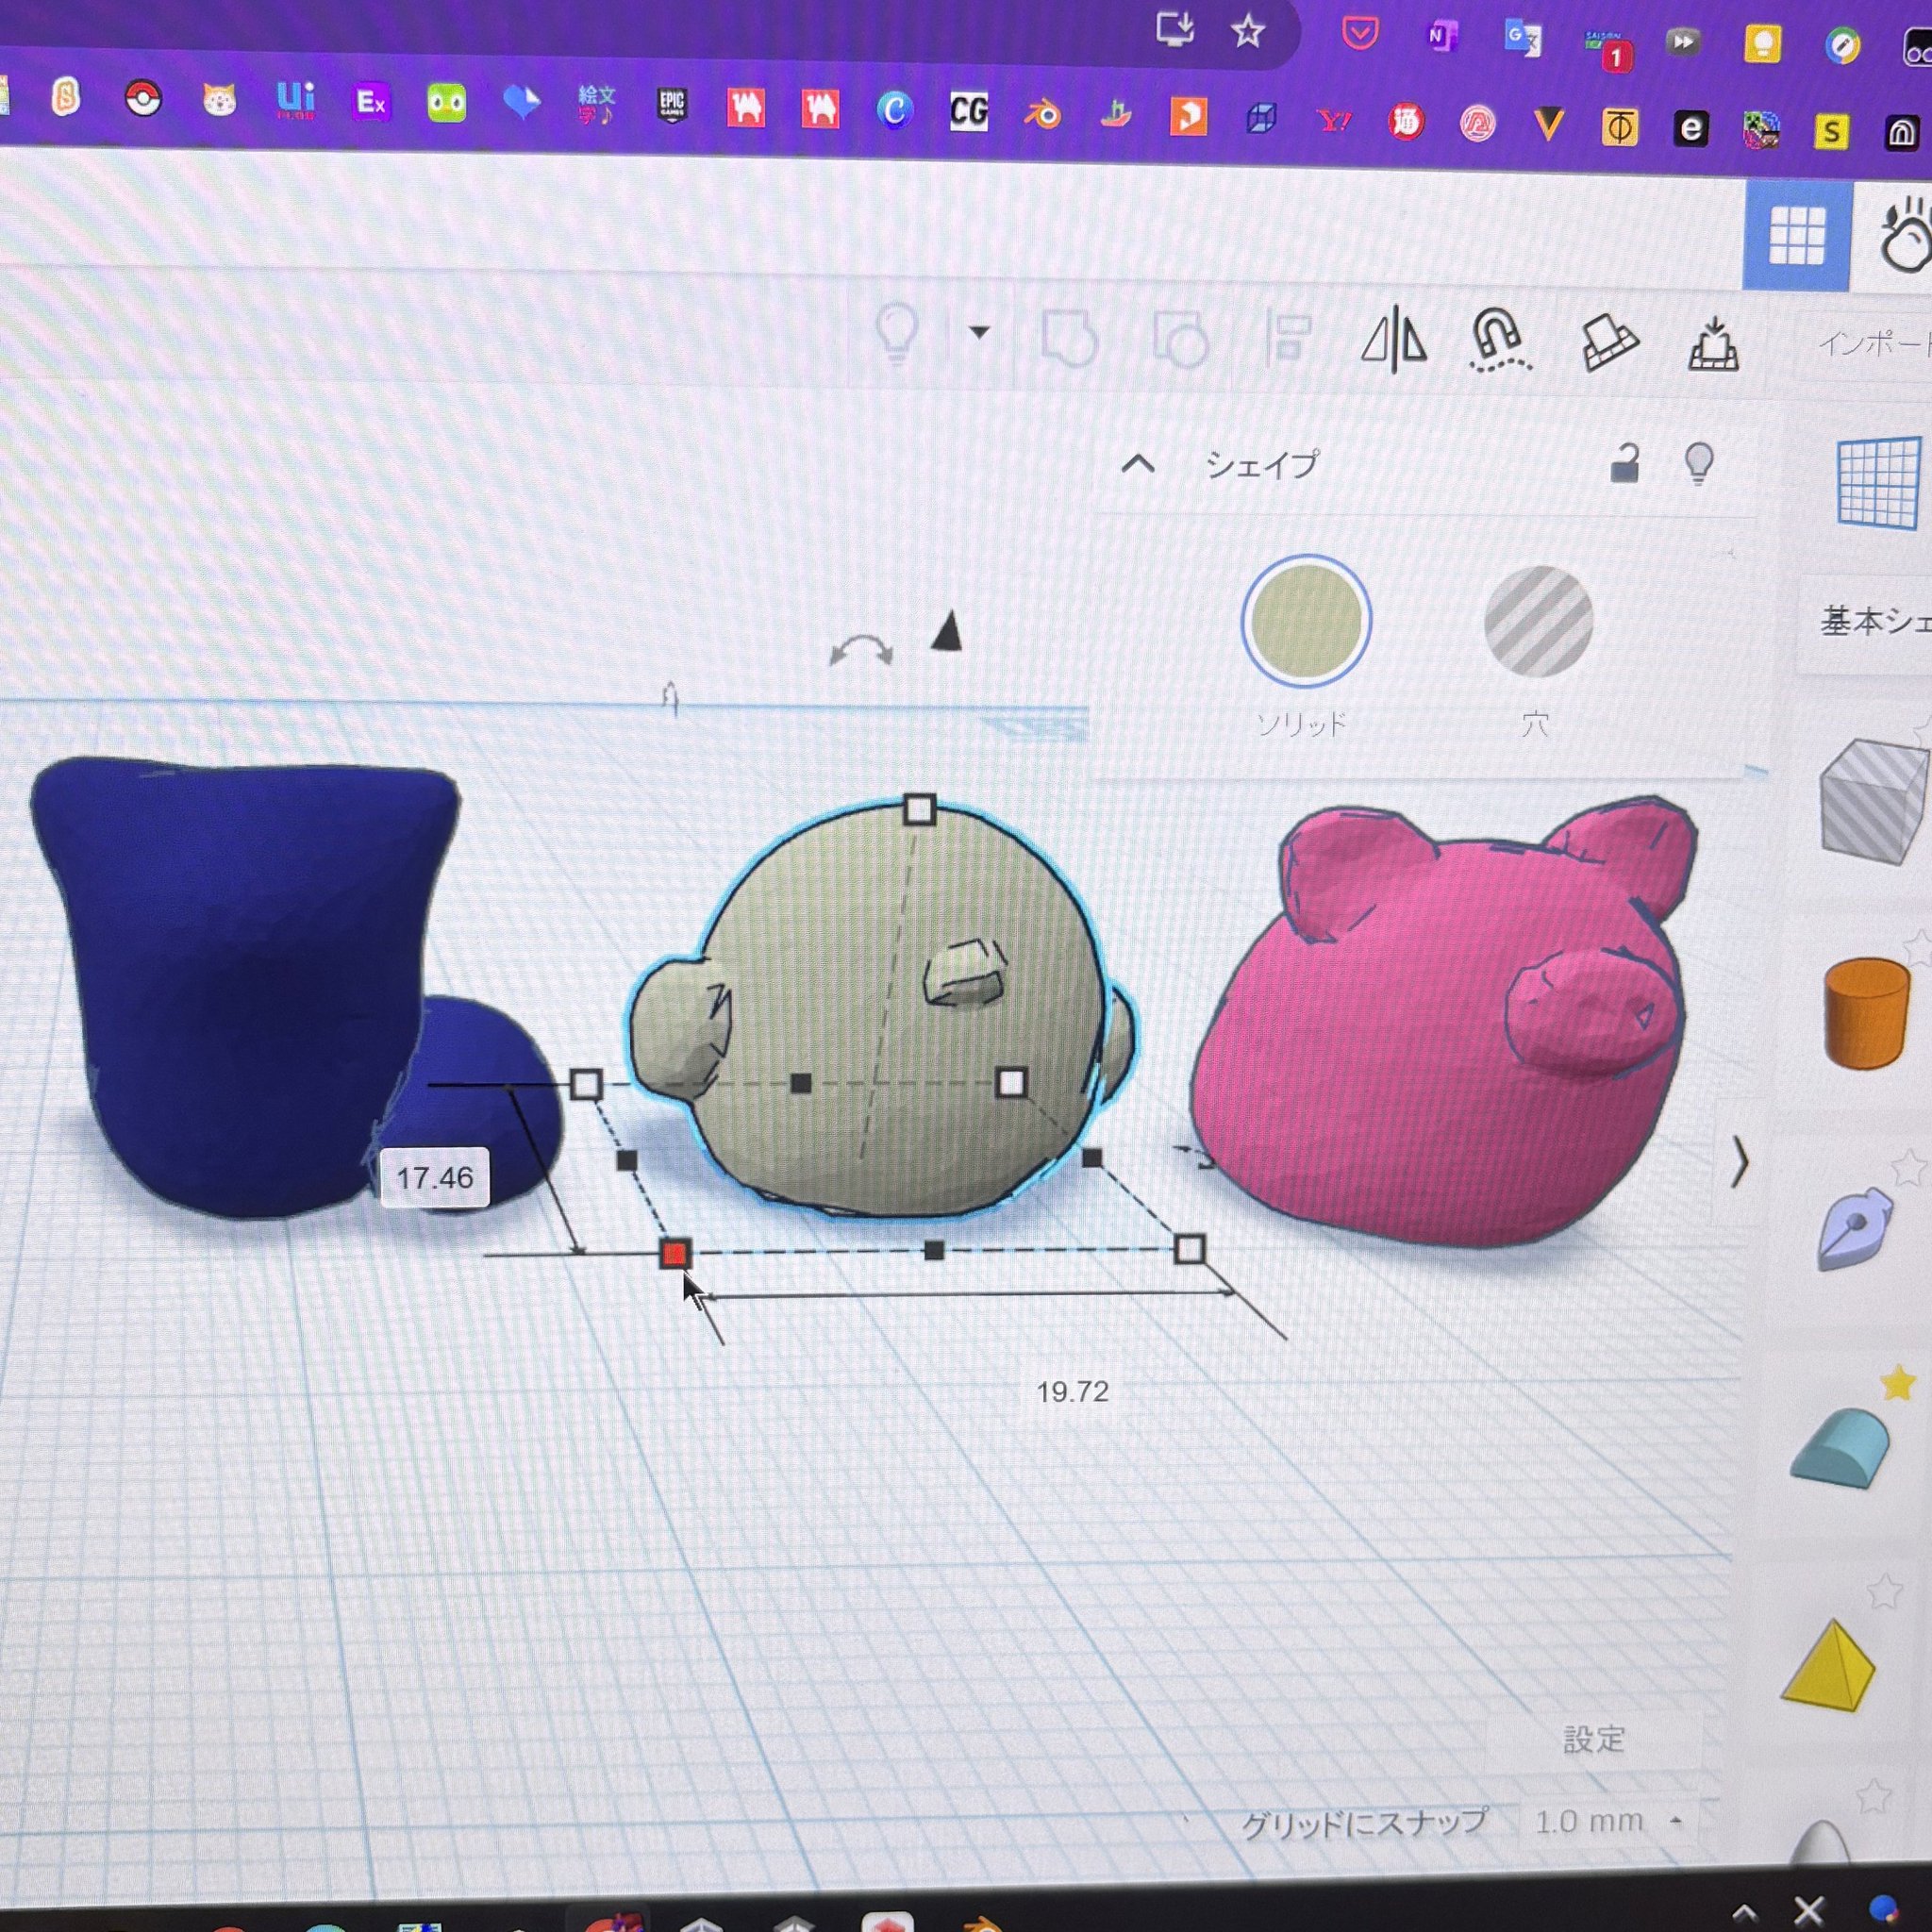
Task: Click the drop-to-workplane icon
Action: tap(1713, 345)
